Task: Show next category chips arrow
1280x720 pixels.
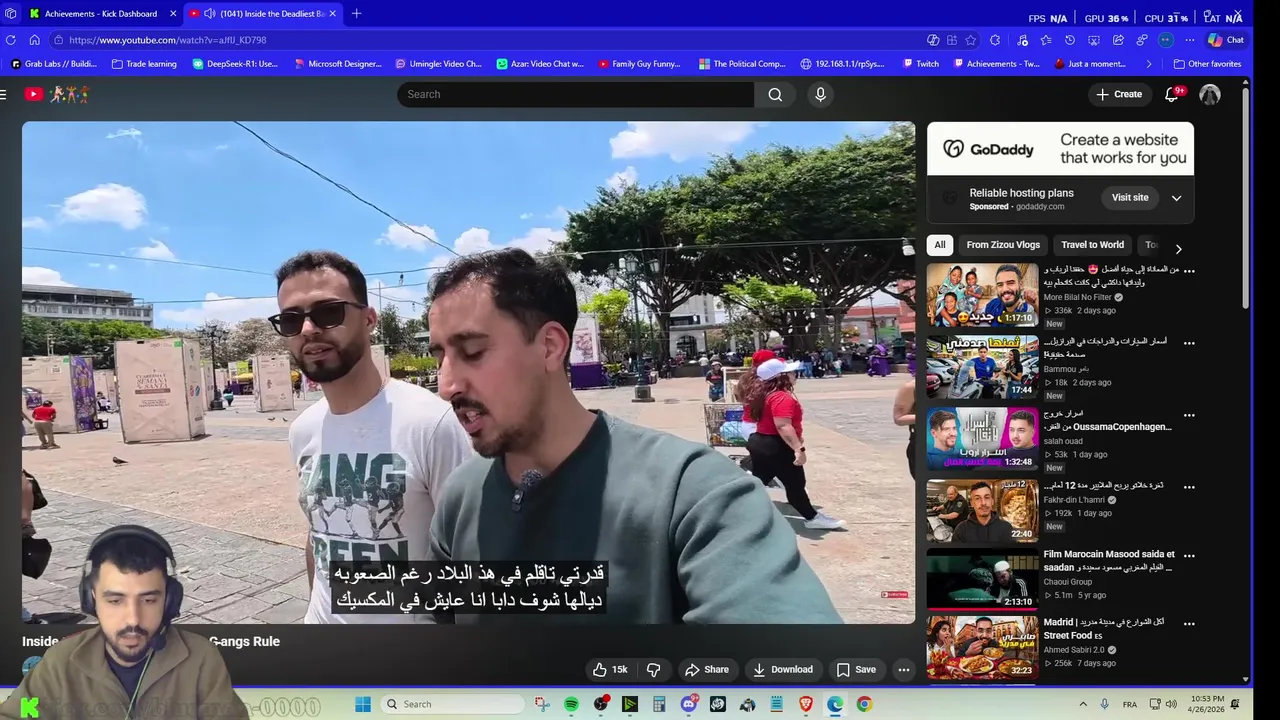Action: coord(1178,249)
